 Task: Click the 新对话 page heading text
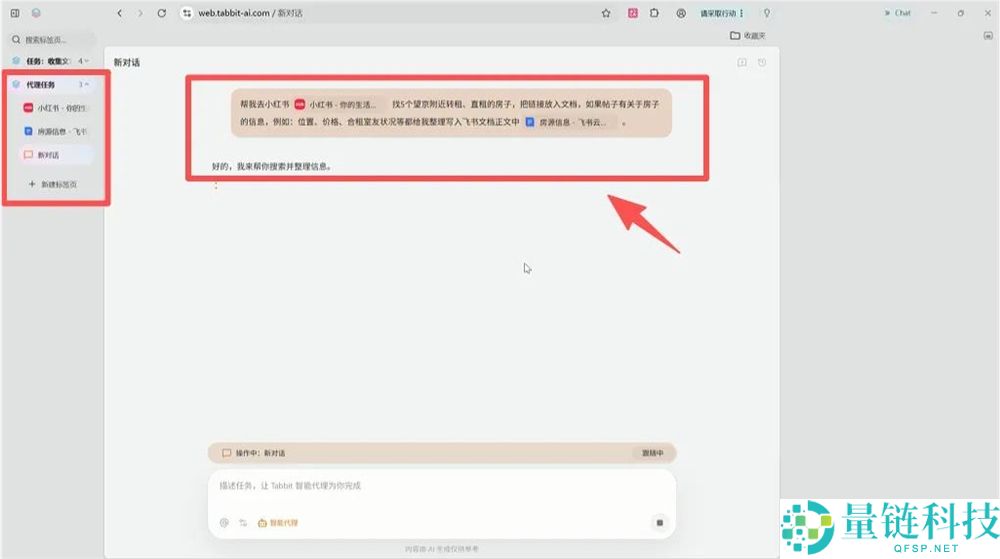coord(127,62)
